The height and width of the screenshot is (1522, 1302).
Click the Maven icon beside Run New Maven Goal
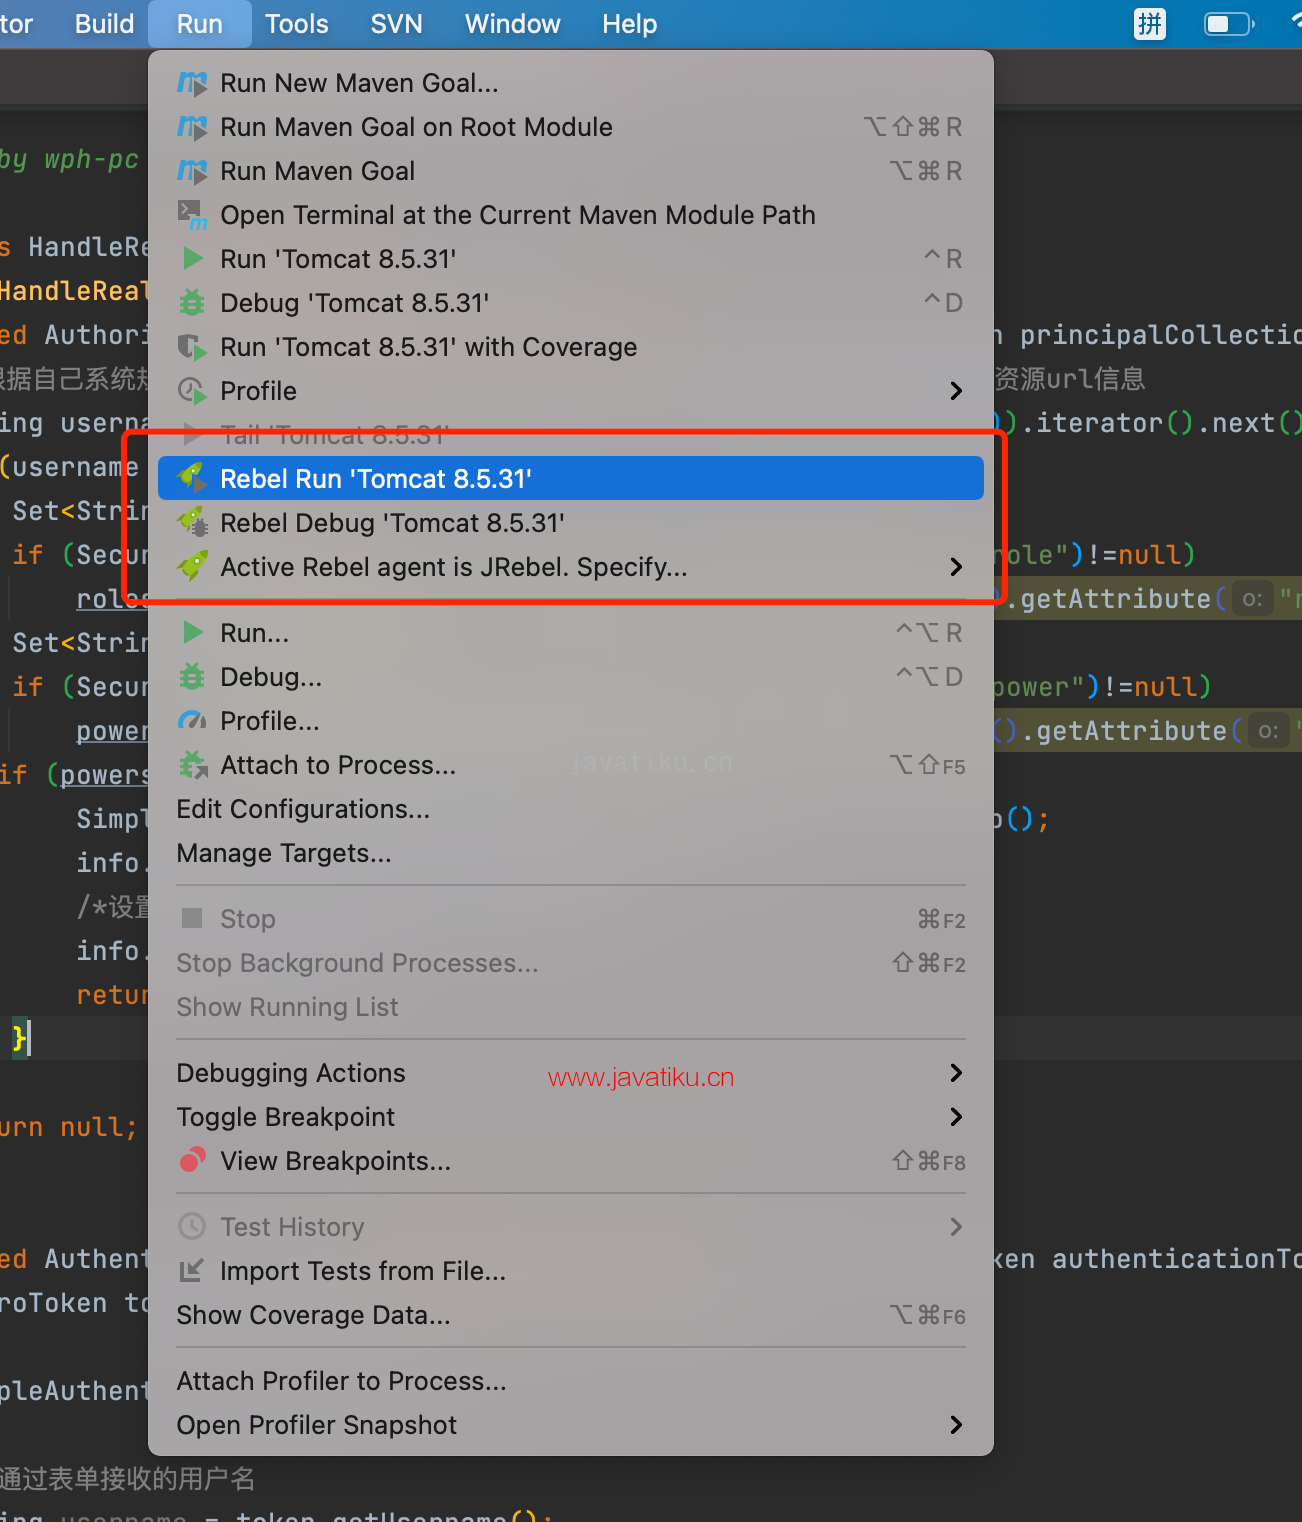[192, 83]
